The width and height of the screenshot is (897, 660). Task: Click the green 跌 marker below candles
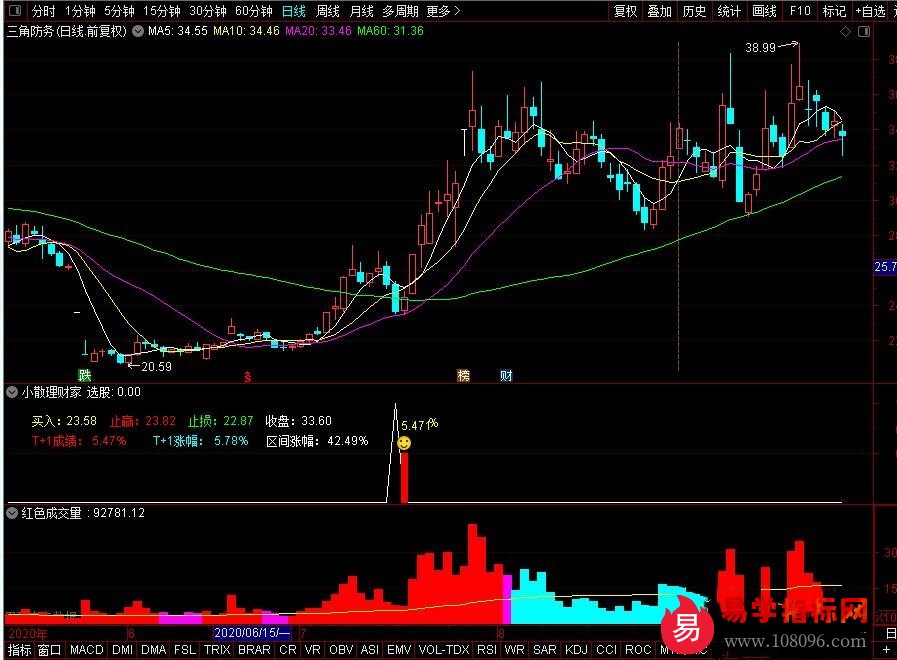[x=86, y=376]
